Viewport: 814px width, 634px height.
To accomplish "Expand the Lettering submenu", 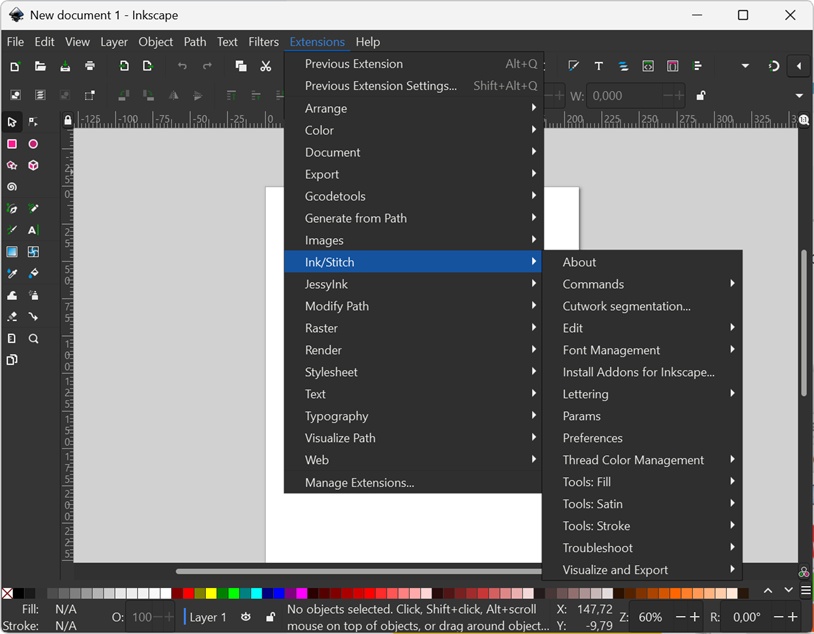I will tap(642, 394).
